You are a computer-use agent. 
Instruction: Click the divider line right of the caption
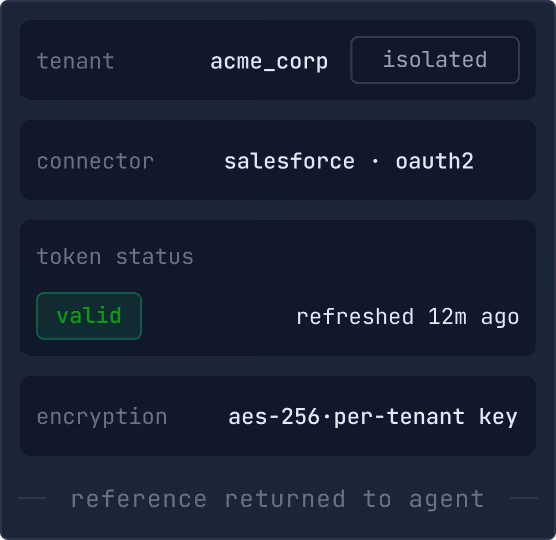click(524, 498)
